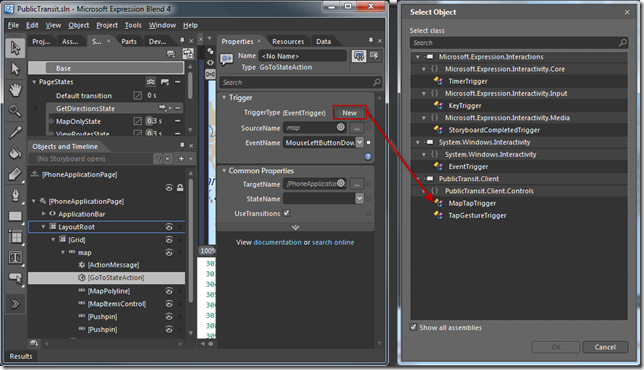This screenshot has height=370, width=644.
Task: Select the Rectangle shape tool
Action: pyautogui.click(x=15, y=216)
